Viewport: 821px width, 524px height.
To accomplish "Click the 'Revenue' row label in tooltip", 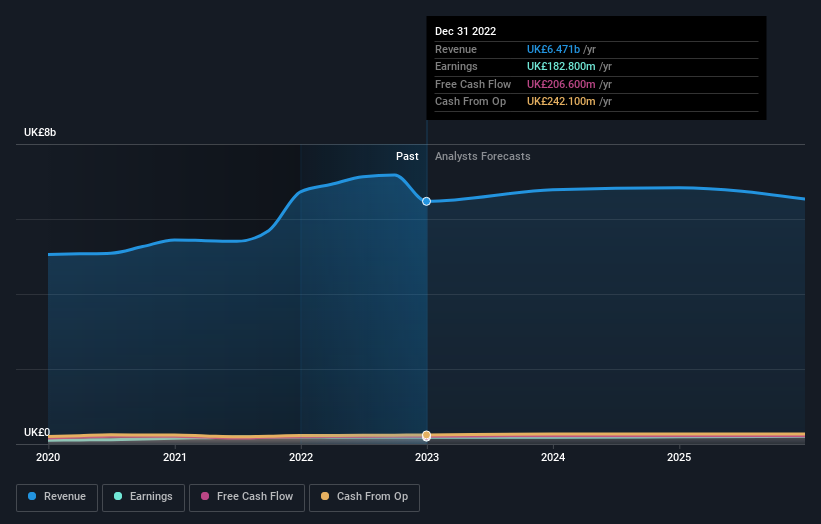I will [x=456, y=49].
